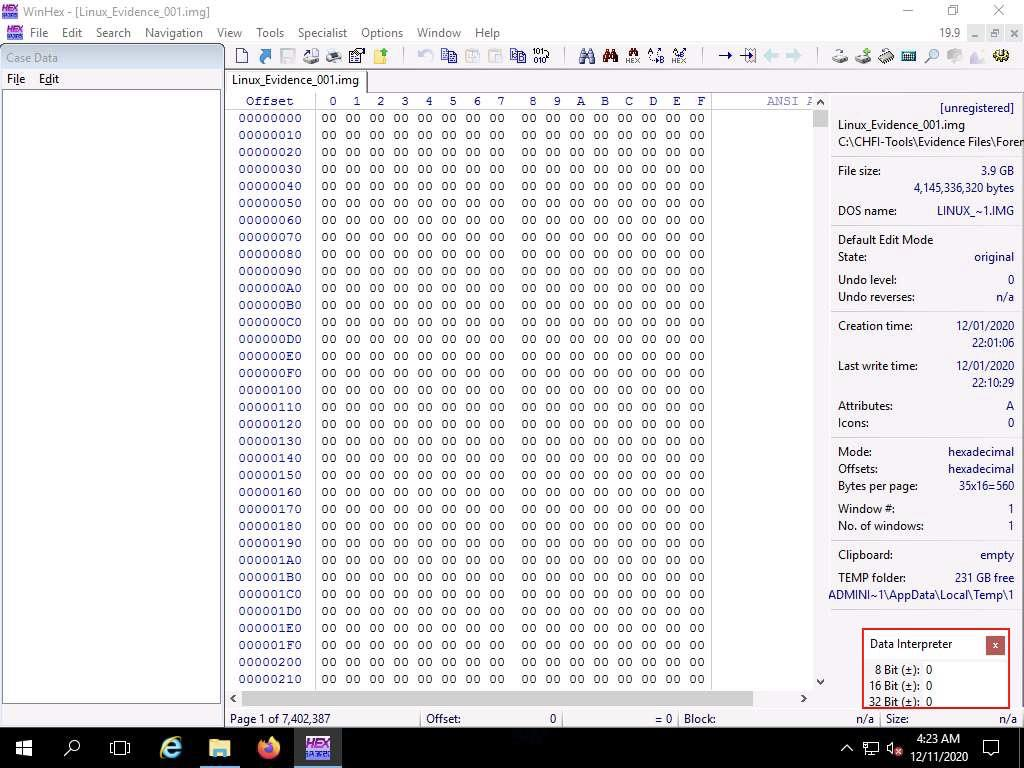
Task: Click the vertical scrollbar down arrow
Action: click(820, 681)
